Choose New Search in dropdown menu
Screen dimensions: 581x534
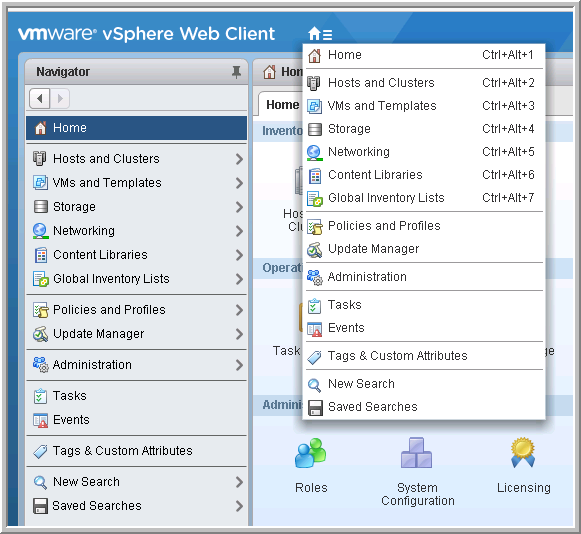point(424,384)
